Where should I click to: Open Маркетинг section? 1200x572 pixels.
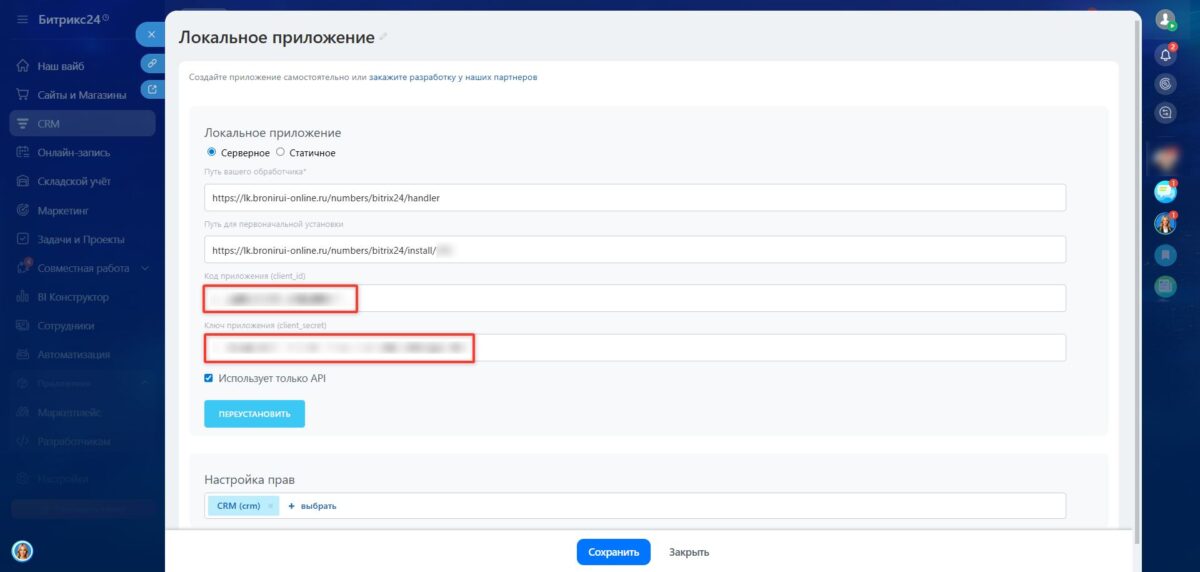click(x=63, y=211)
